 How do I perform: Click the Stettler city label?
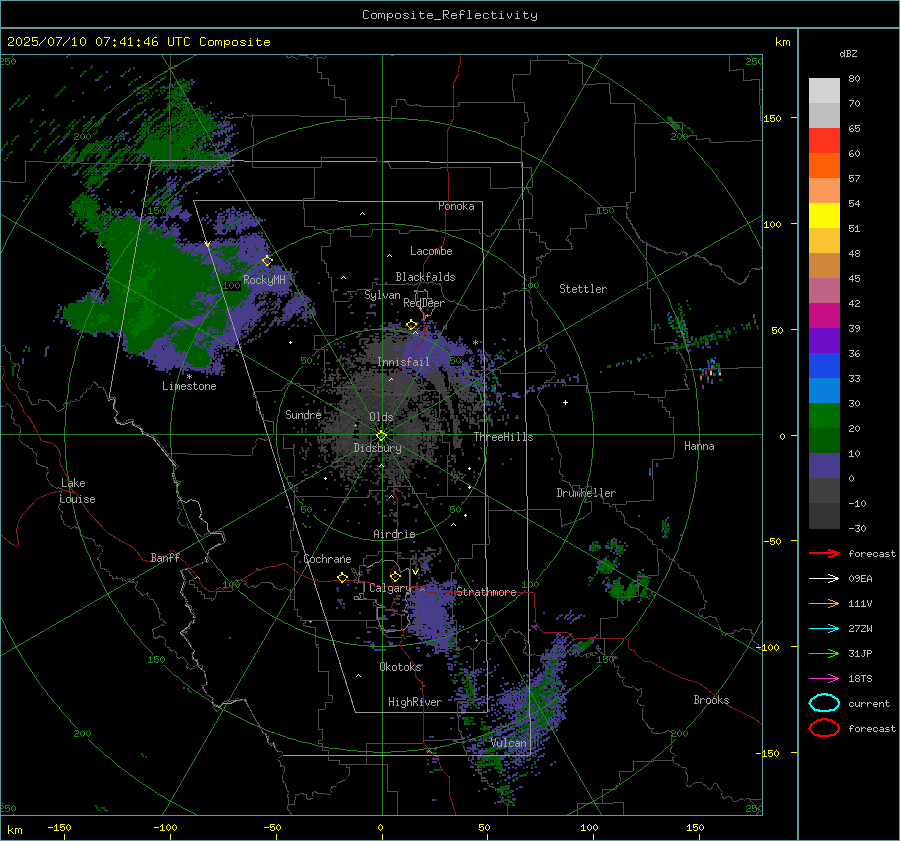click(583, 289)
